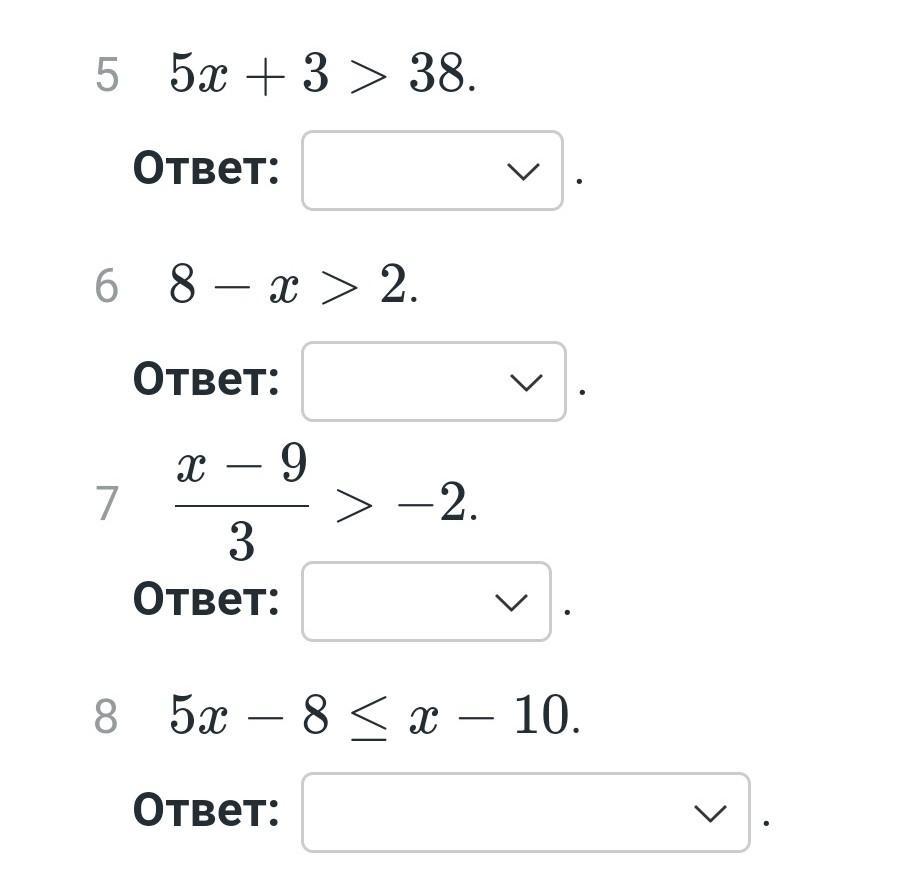897x893 pixels.
Task: Click the "Ответ:" label under question 7
Action: click(x=206, y=600)
